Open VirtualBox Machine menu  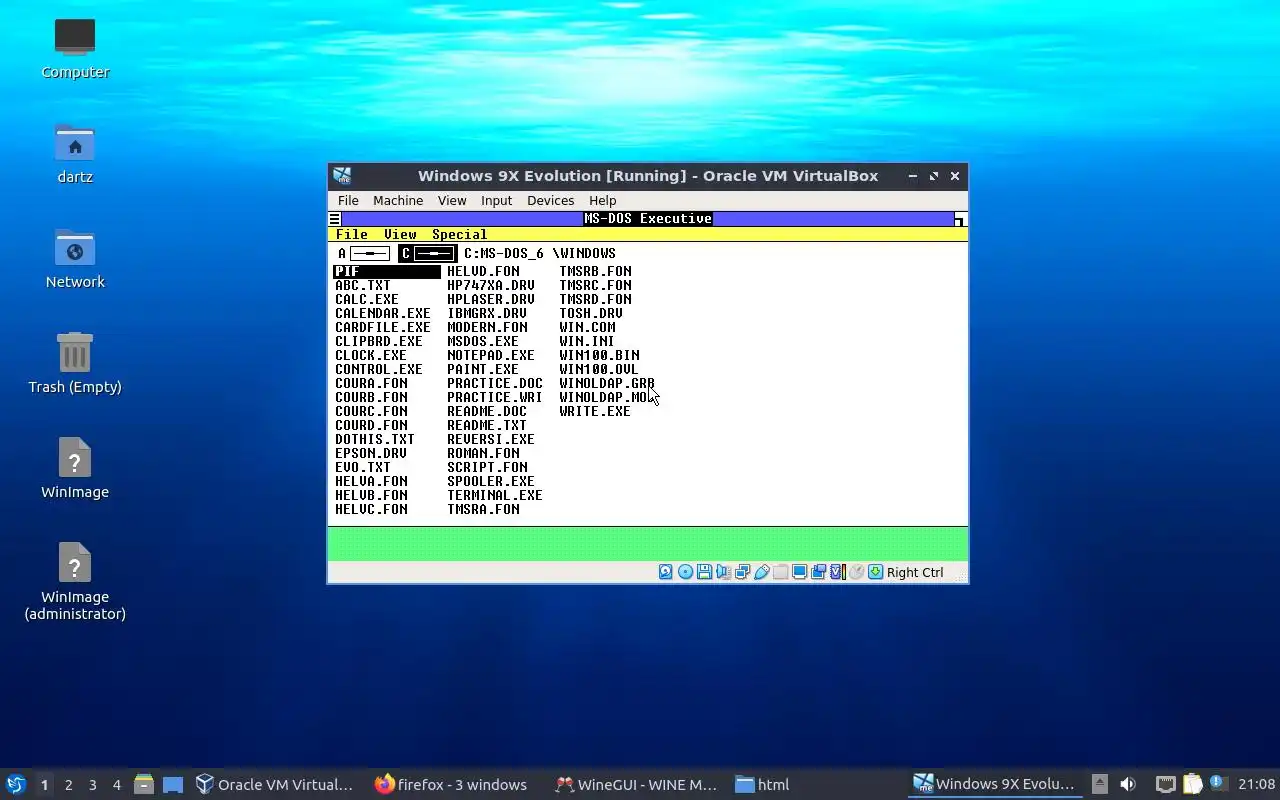click(x=398, y=200)
